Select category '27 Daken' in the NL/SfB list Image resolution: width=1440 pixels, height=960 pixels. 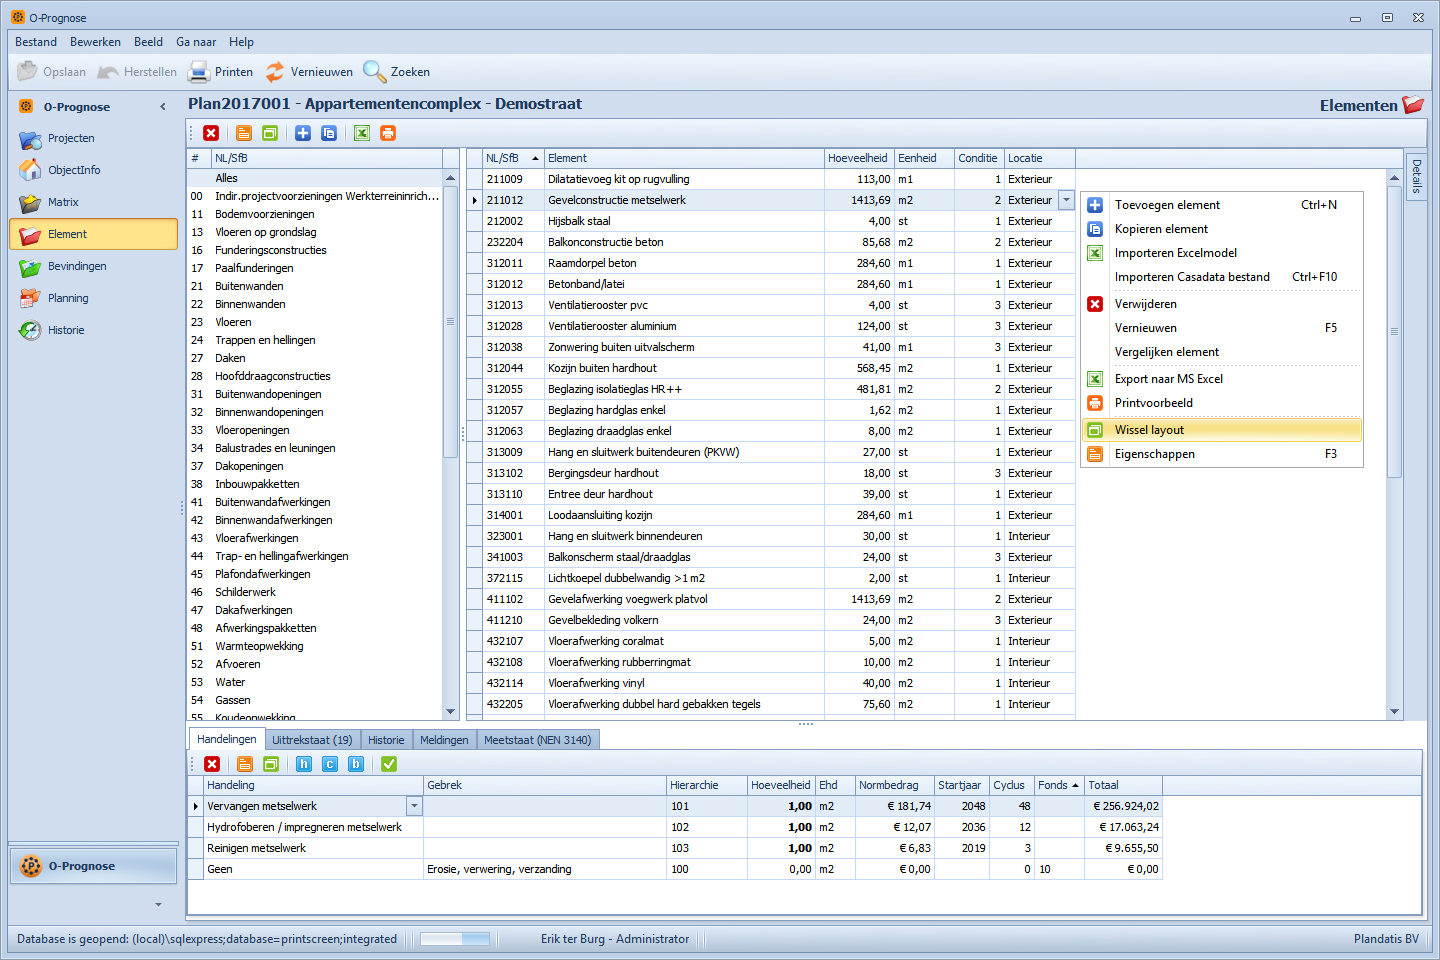pyautogui.click(x=230, y=358)
